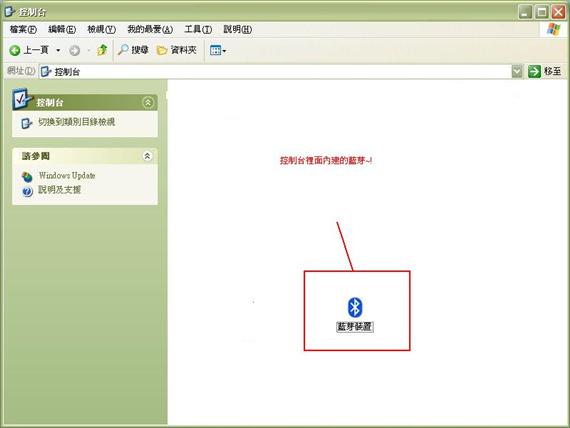Open the 工具(T) menu
The image size is (570, 428).
tap(198, 29)
